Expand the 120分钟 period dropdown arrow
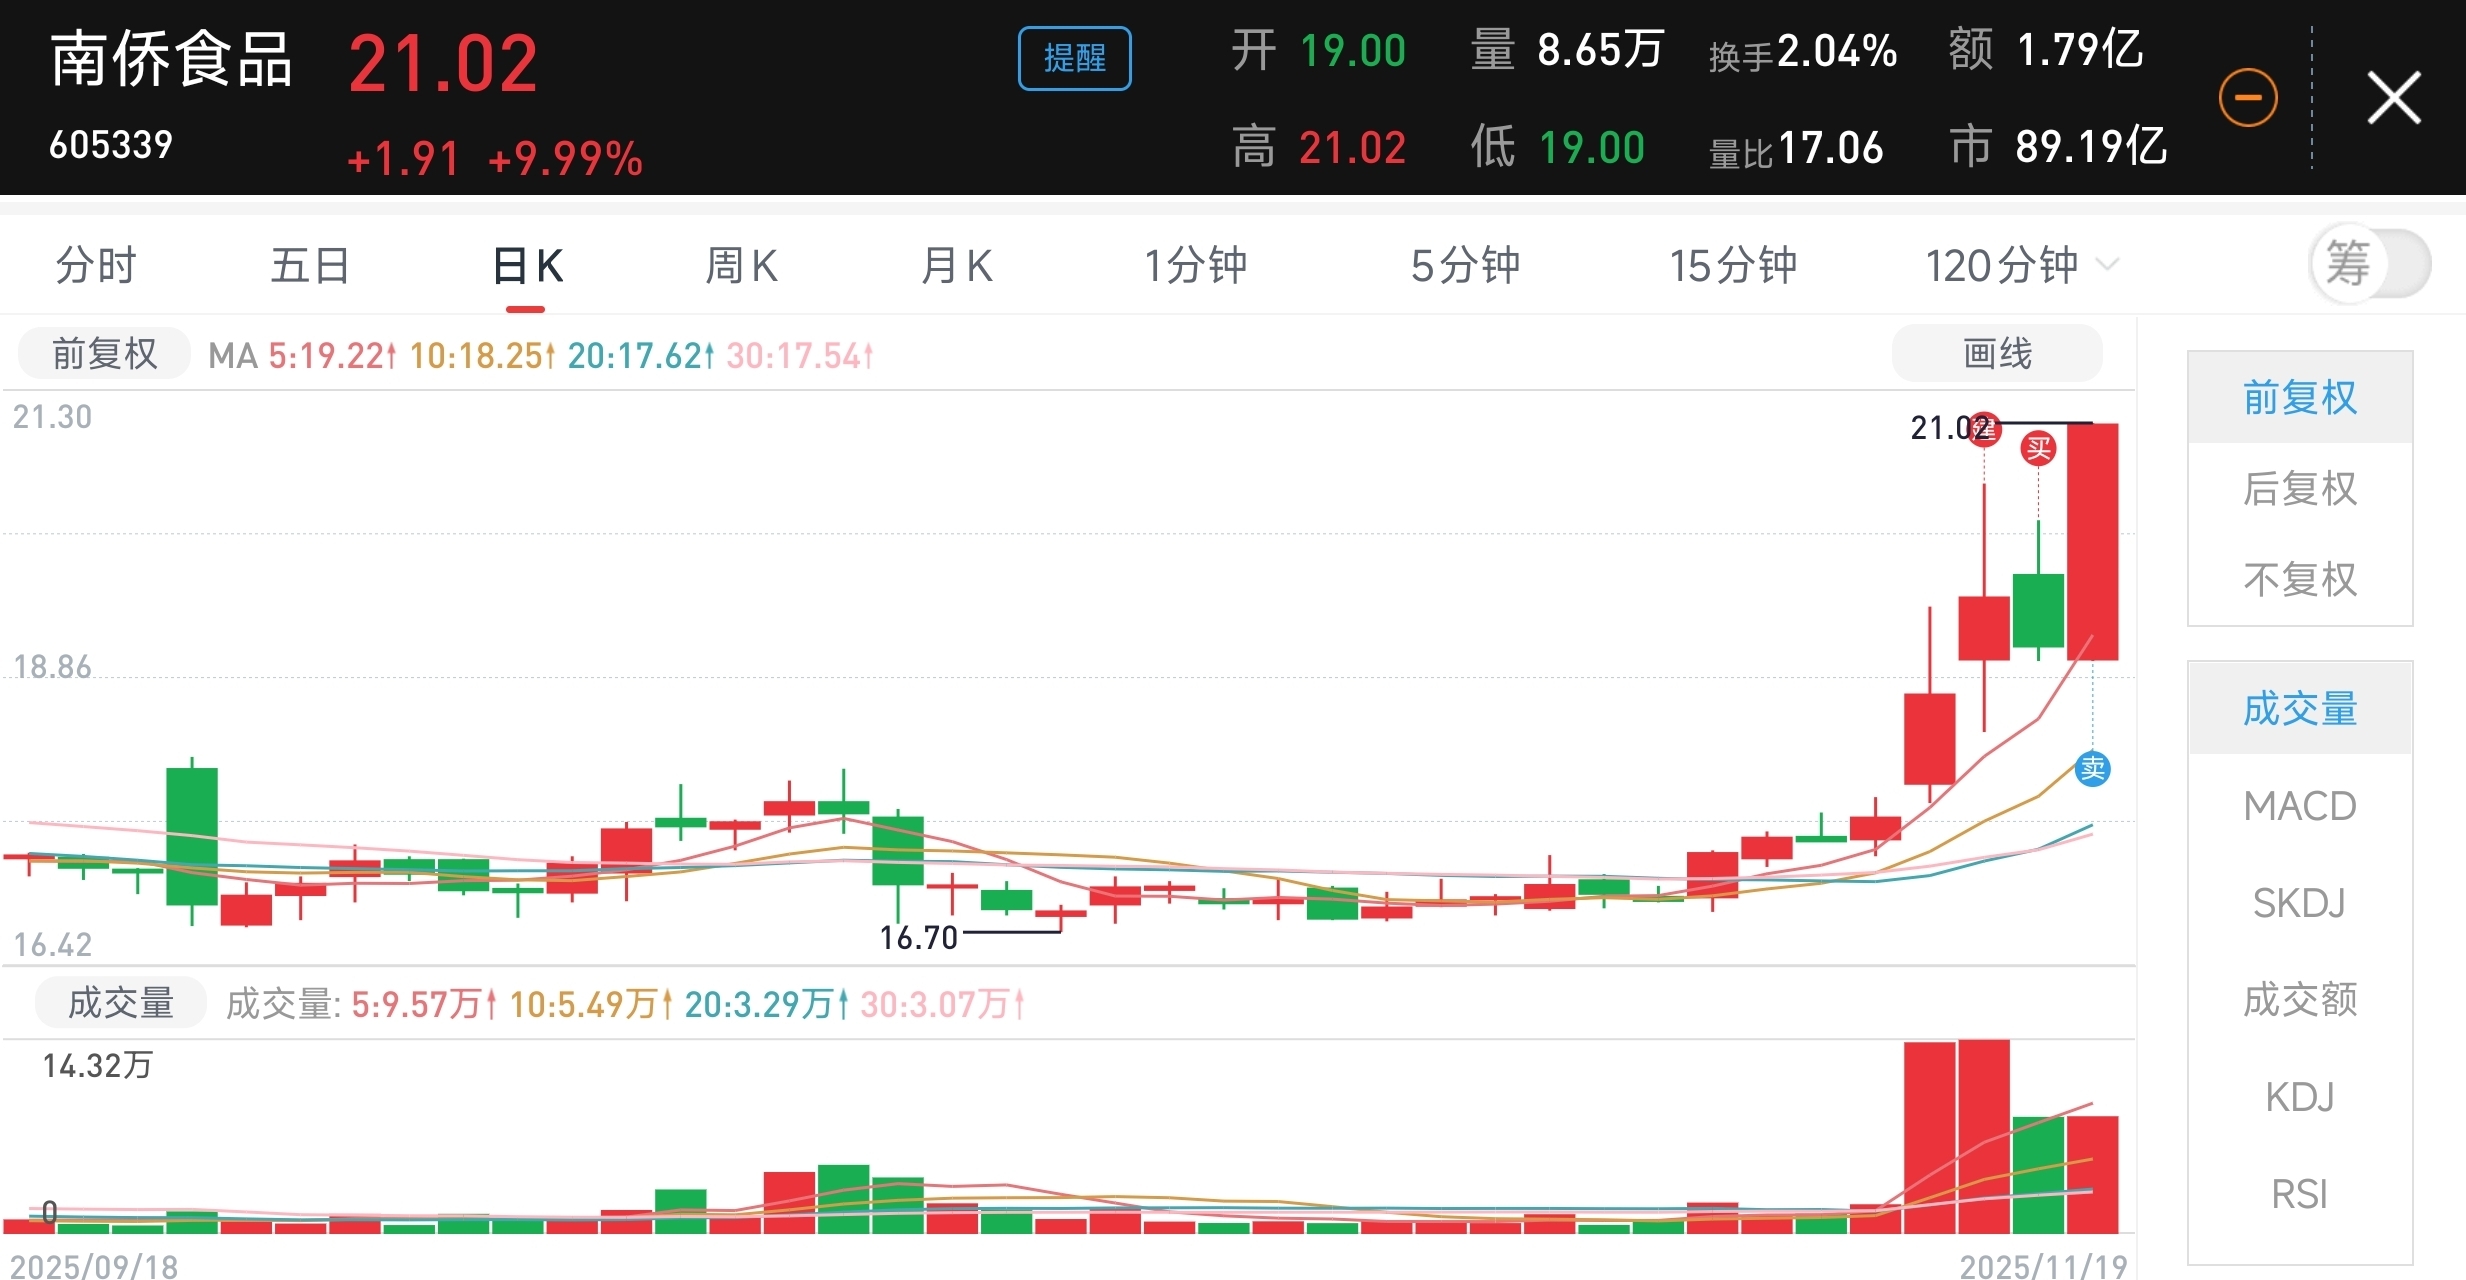2466x1280 pixels. pyautogui.click(x=2107, y=265)
